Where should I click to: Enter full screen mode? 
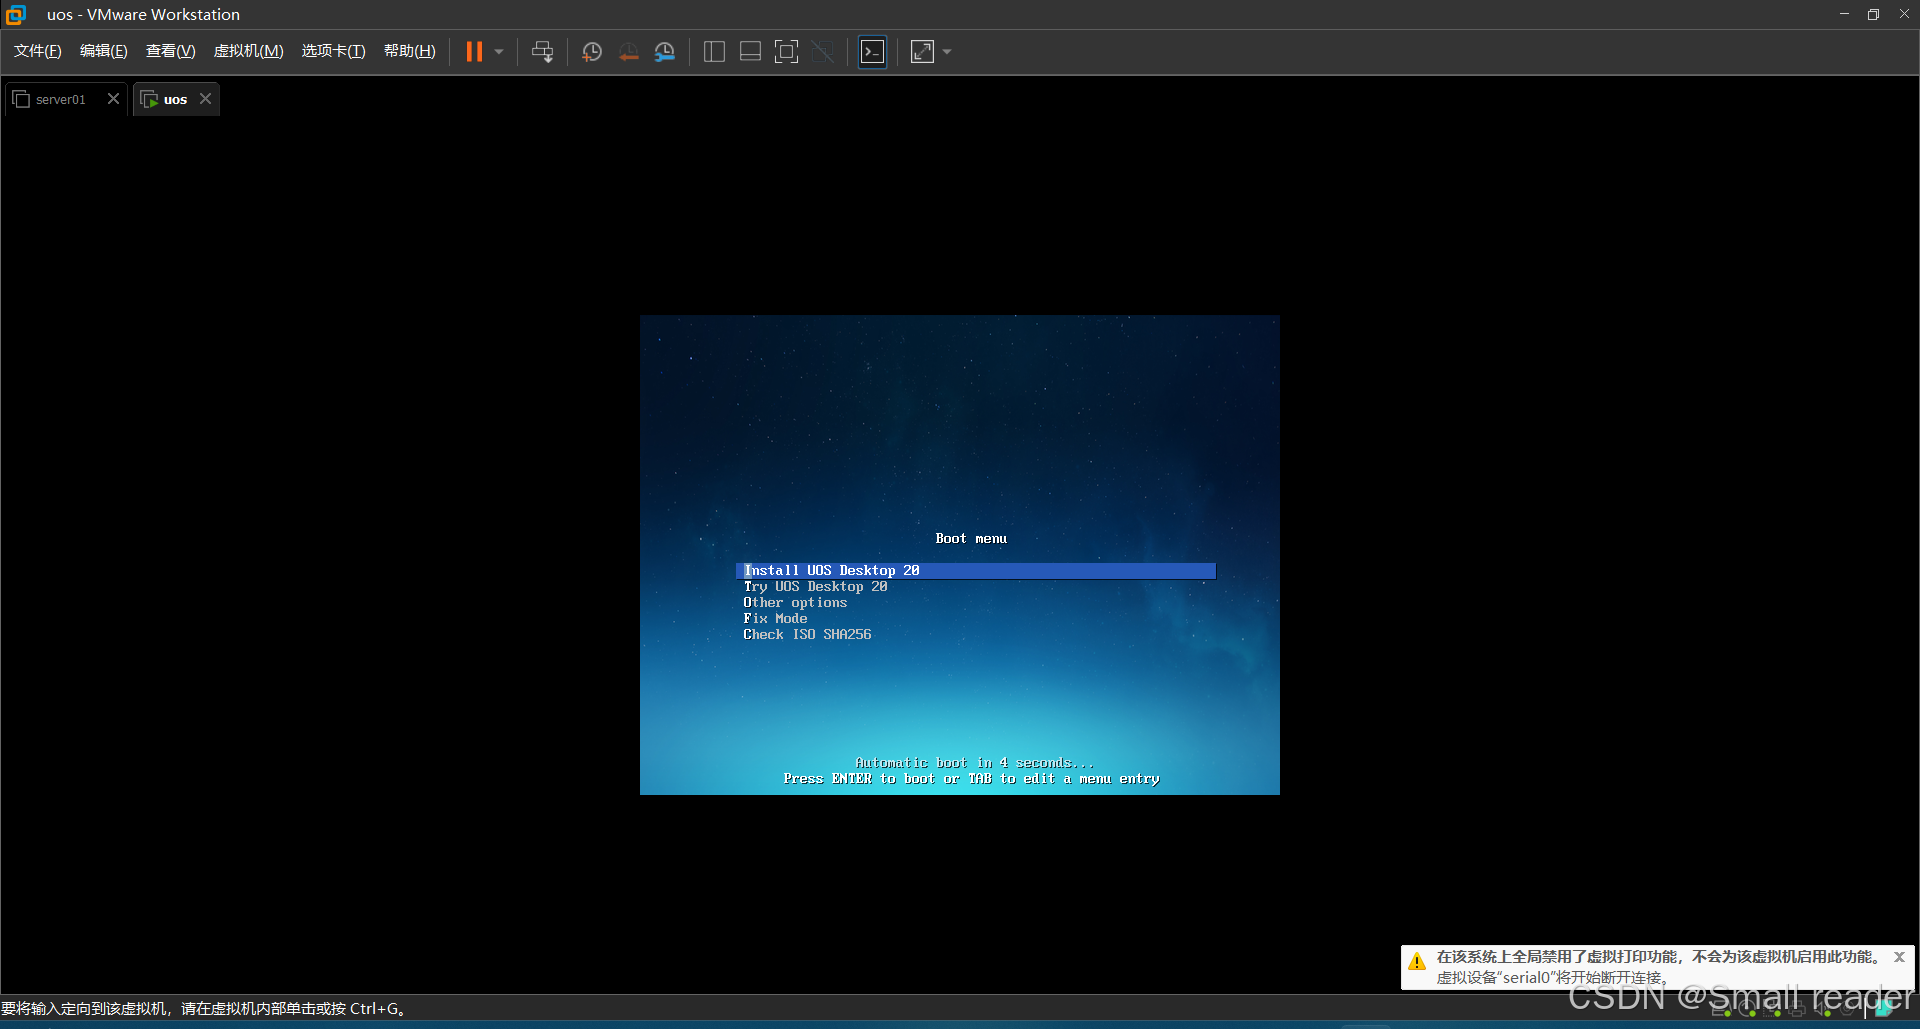click(787, 52)
